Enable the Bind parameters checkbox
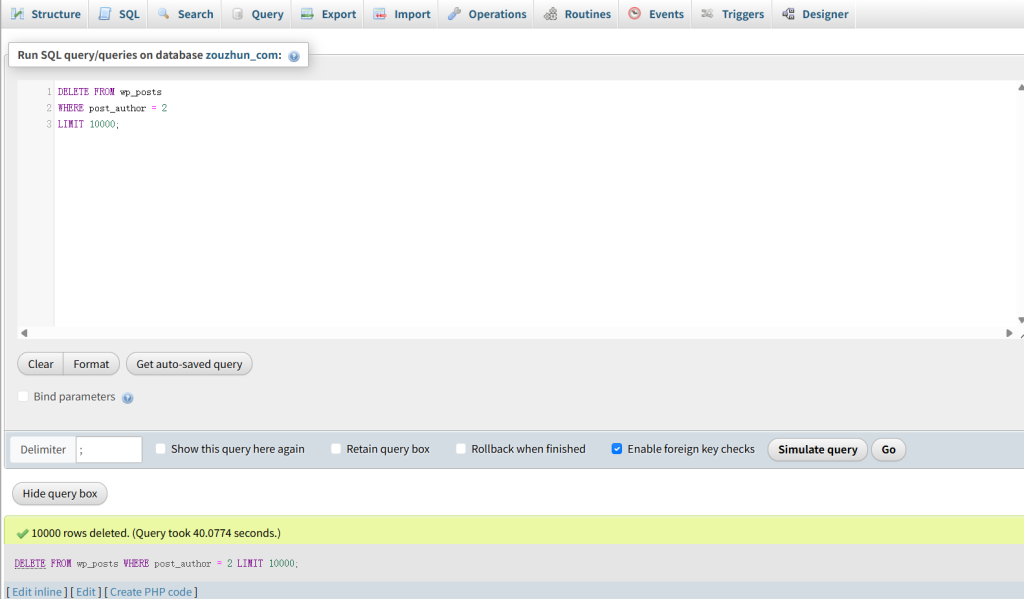The height and width of the screenshot is (599, 1024). 23,397
